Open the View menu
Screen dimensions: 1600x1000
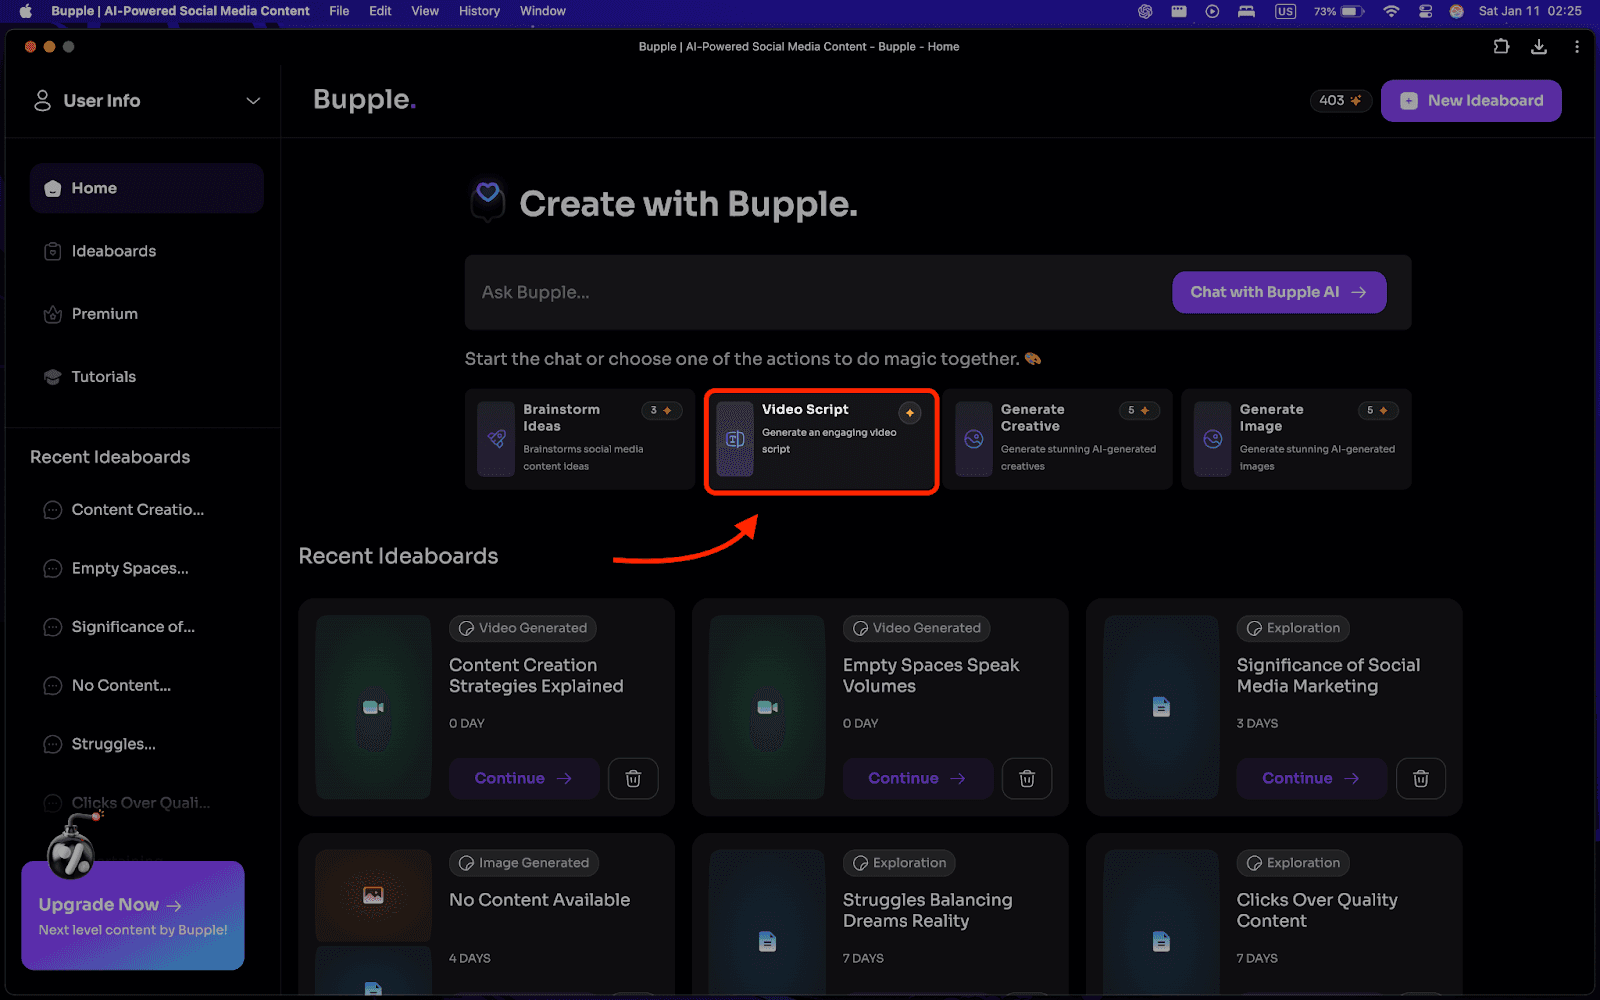425,11
